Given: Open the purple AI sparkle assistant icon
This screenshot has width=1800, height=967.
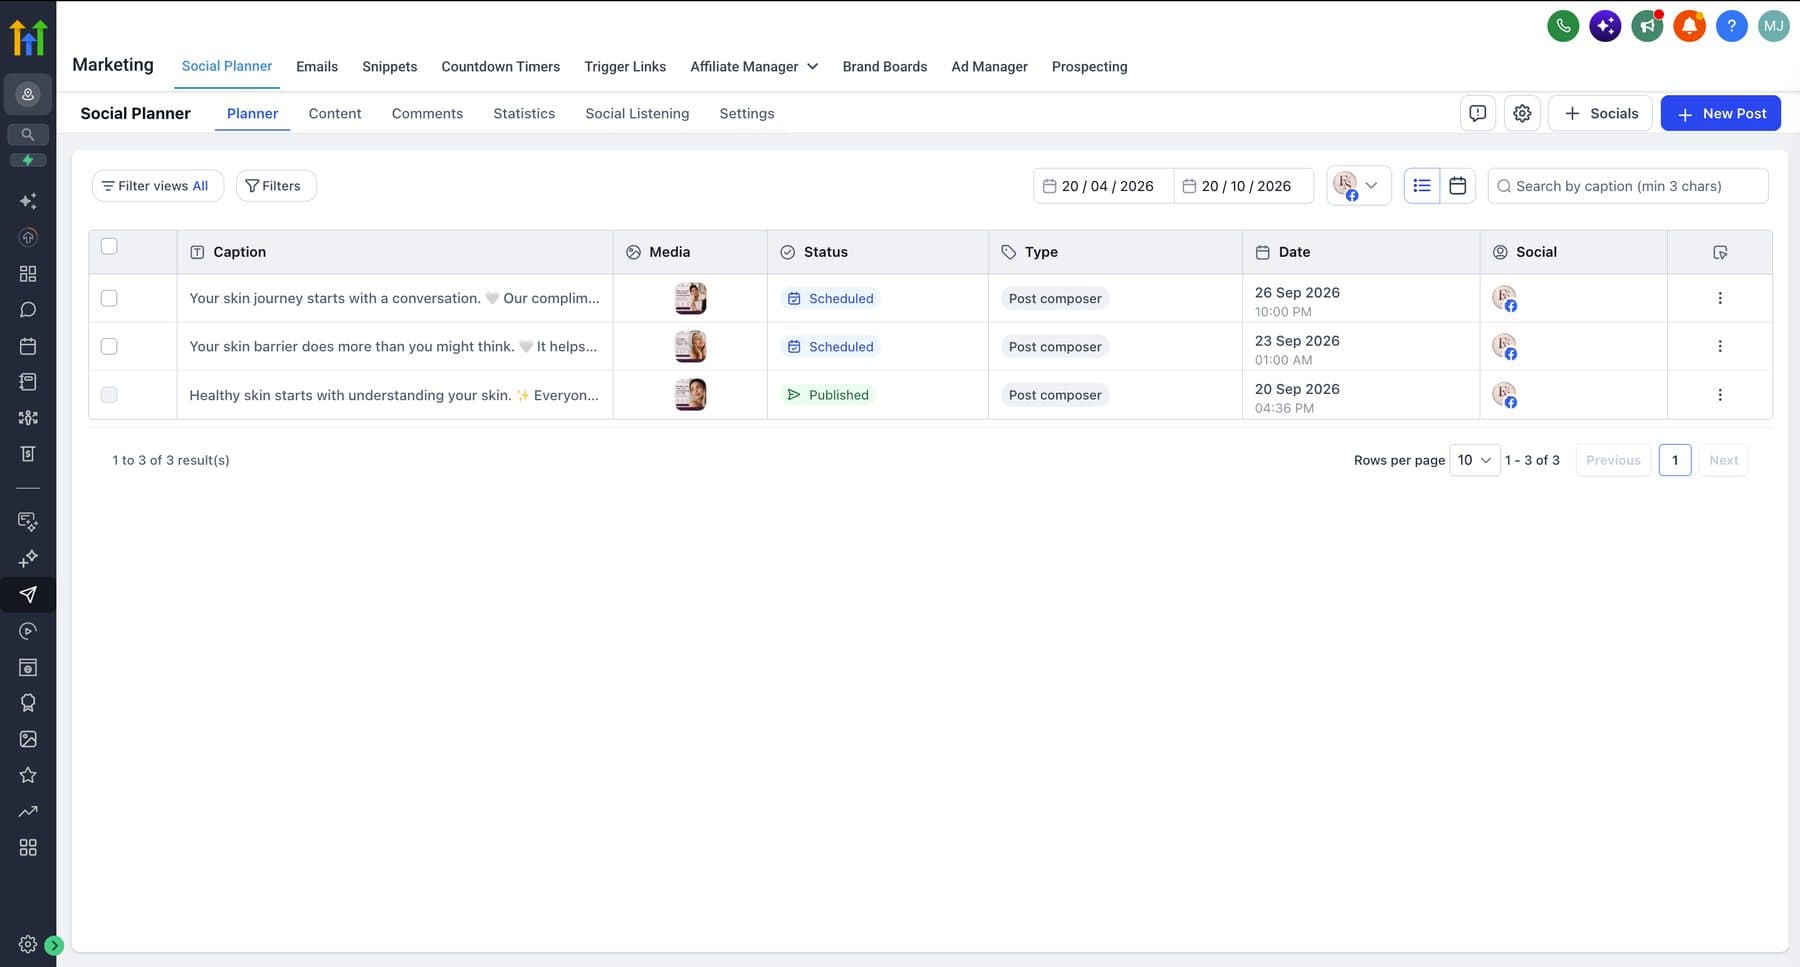Looking at the screenshot, I should tap(1605, 26).
